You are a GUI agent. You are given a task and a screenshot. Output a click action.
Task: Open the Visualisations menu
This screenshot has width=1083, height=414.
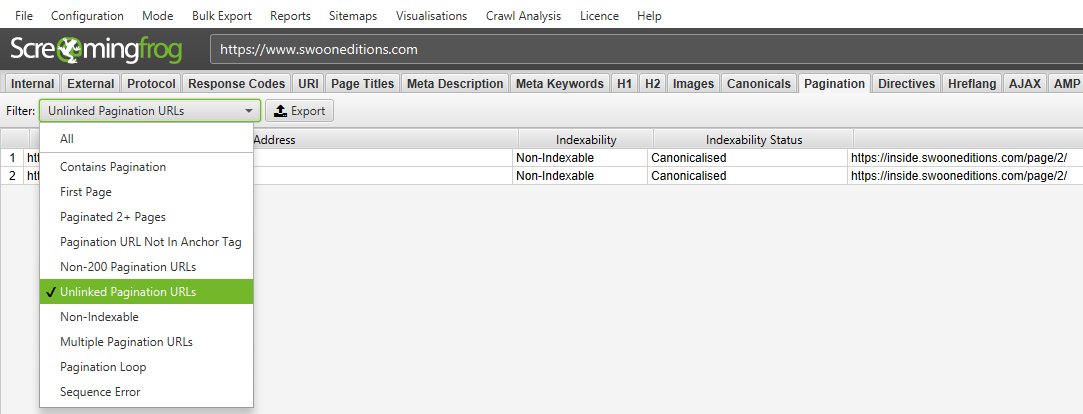coord(431,15)
